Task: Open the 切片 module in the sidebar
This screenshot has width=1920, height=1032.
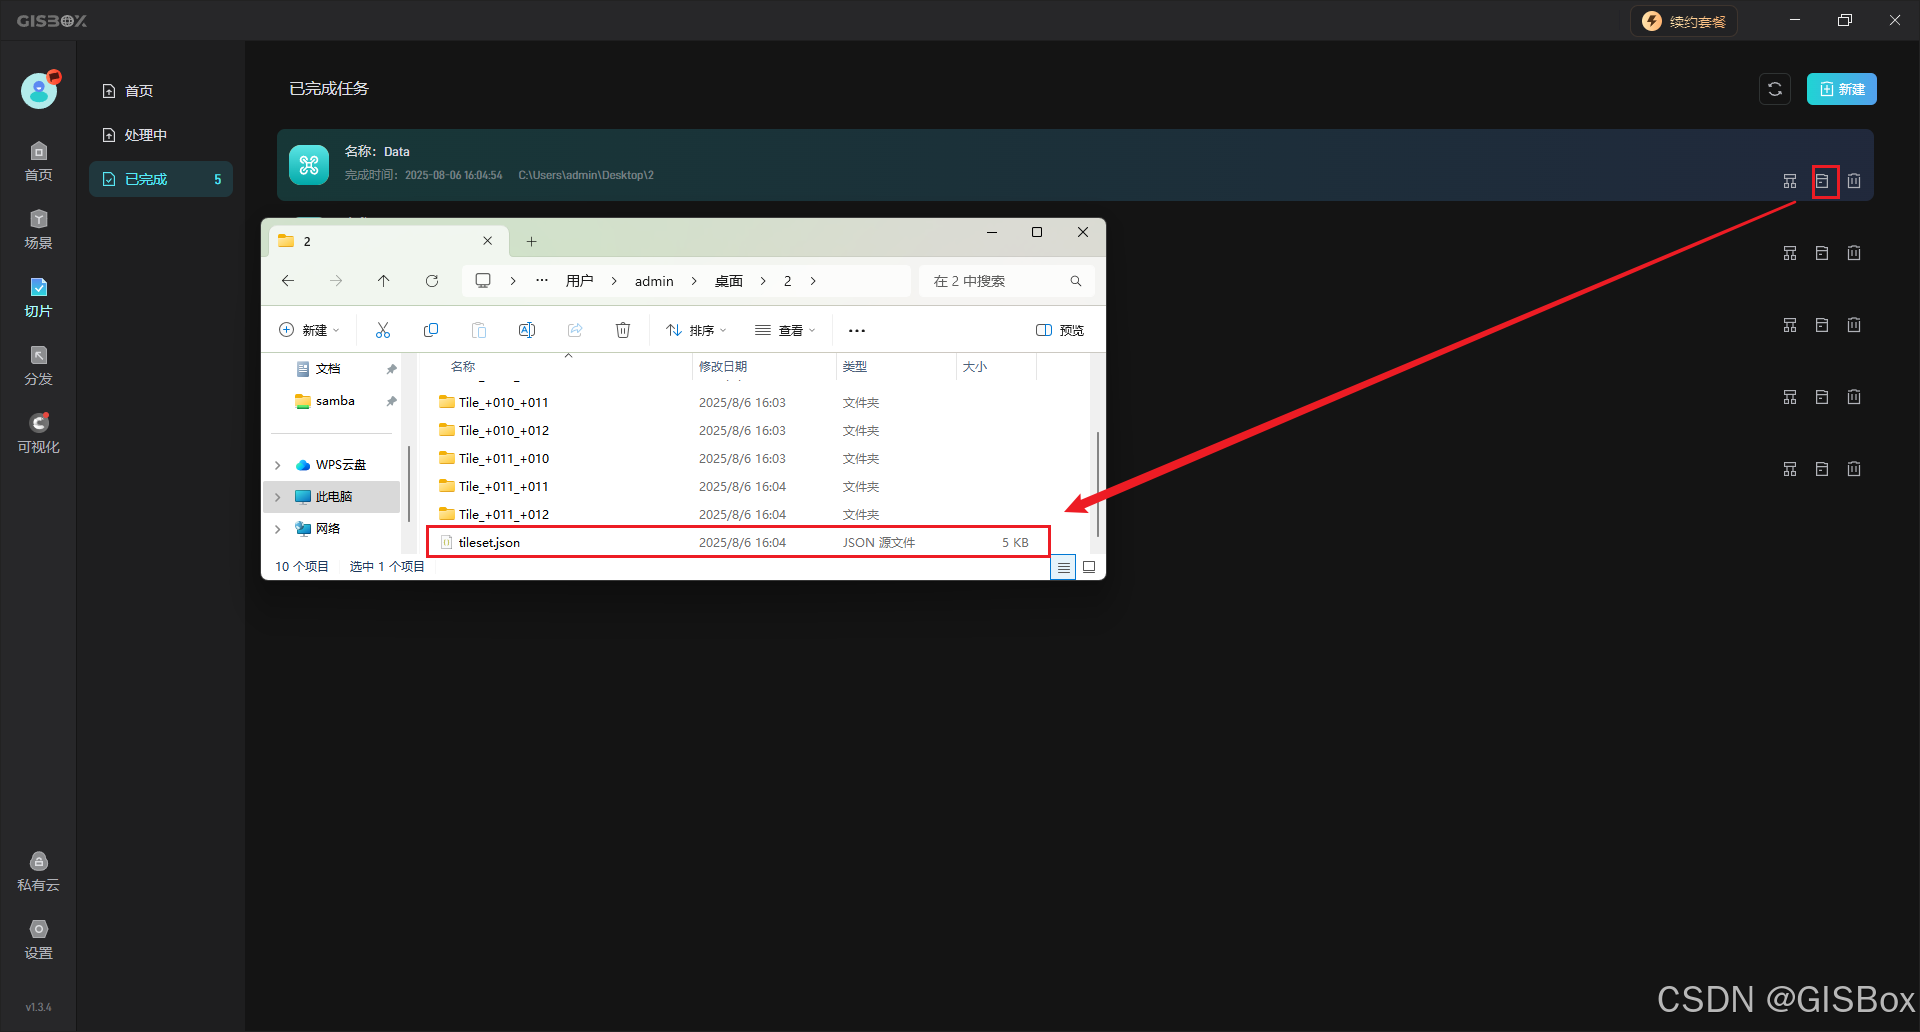Action: [38, 298]
